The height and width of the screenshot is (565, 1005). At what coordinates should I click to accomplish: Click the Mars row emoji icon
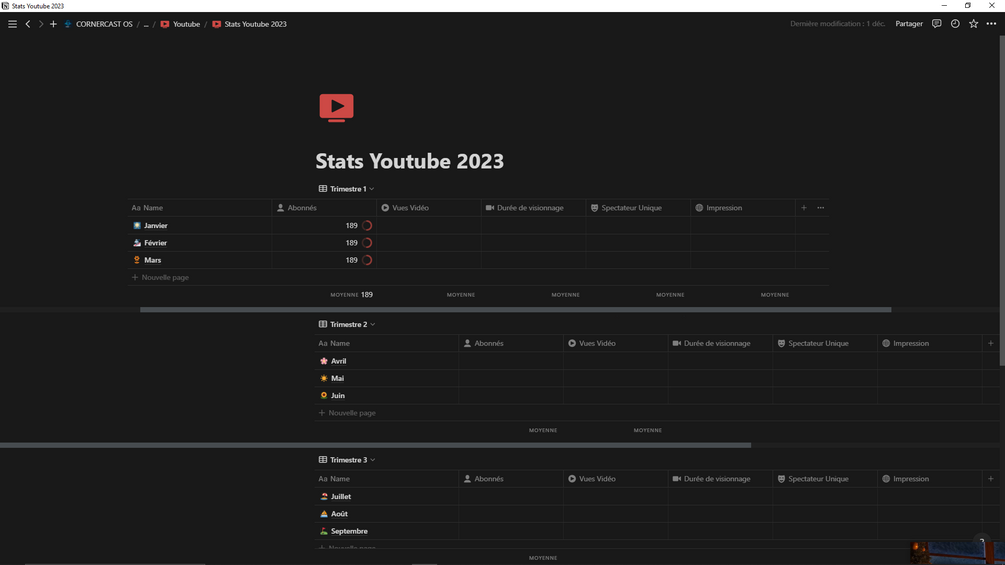[137, 260]
